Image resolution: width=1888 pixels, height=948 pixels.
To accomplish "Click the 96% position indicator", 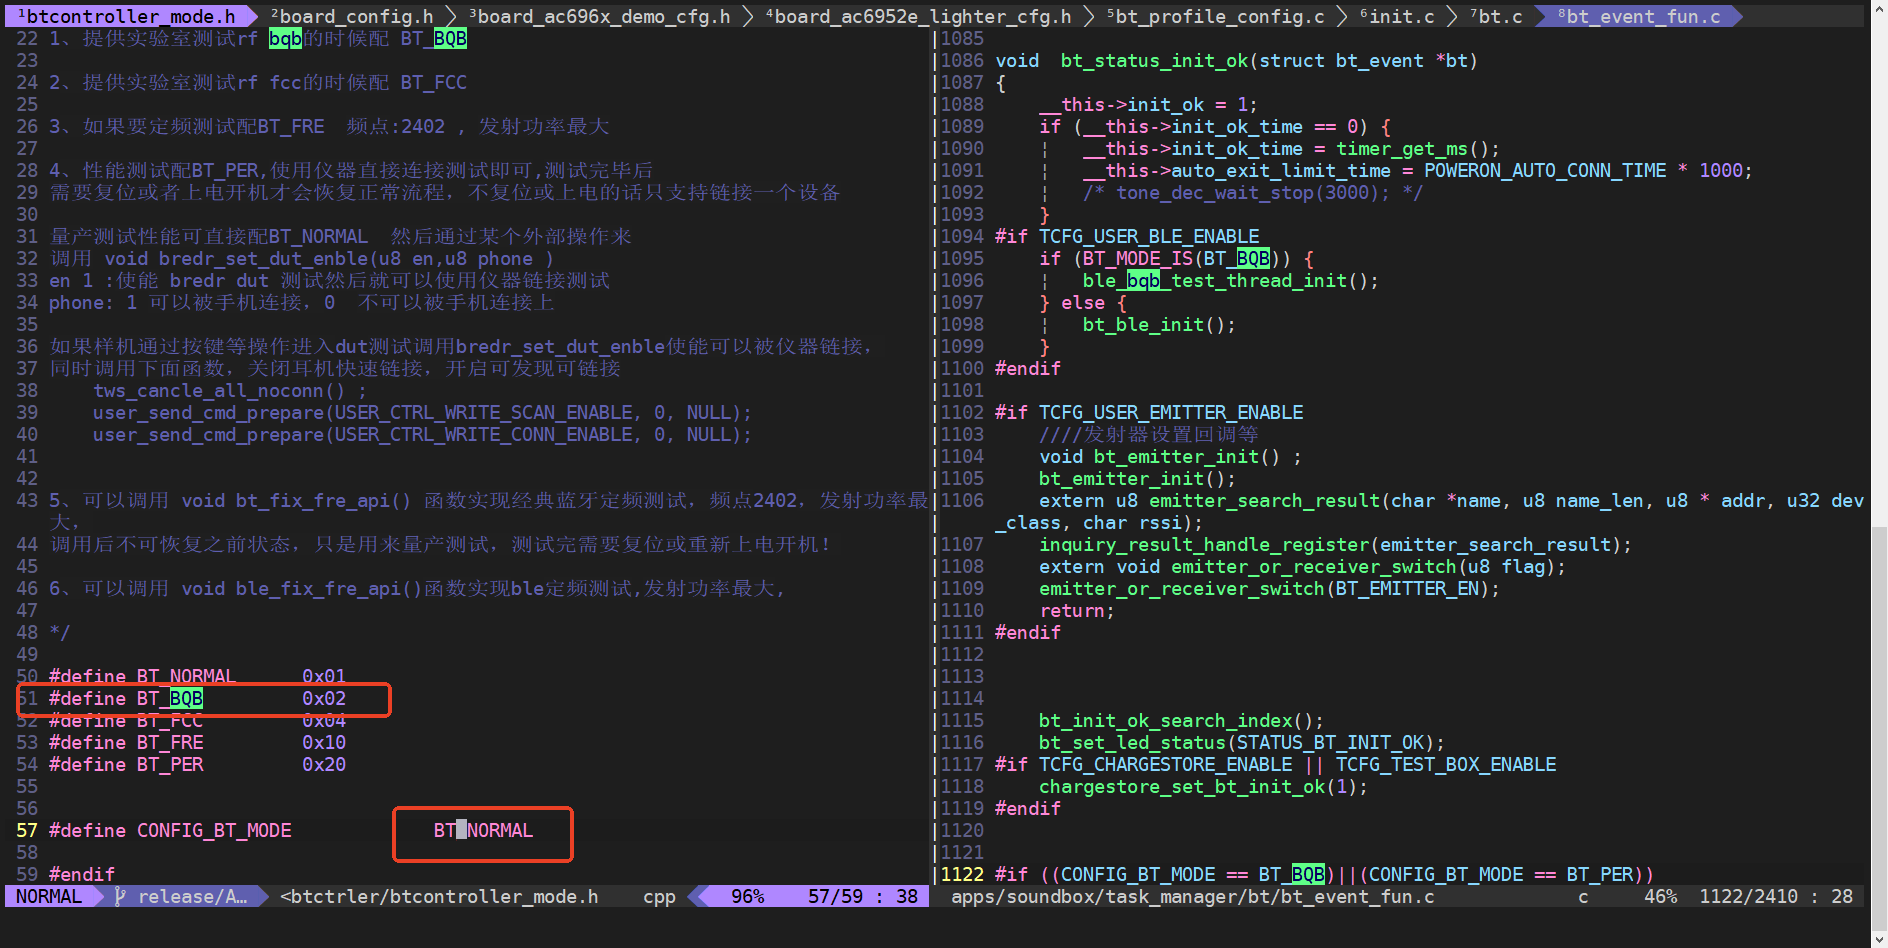I will tap(747, 897).
